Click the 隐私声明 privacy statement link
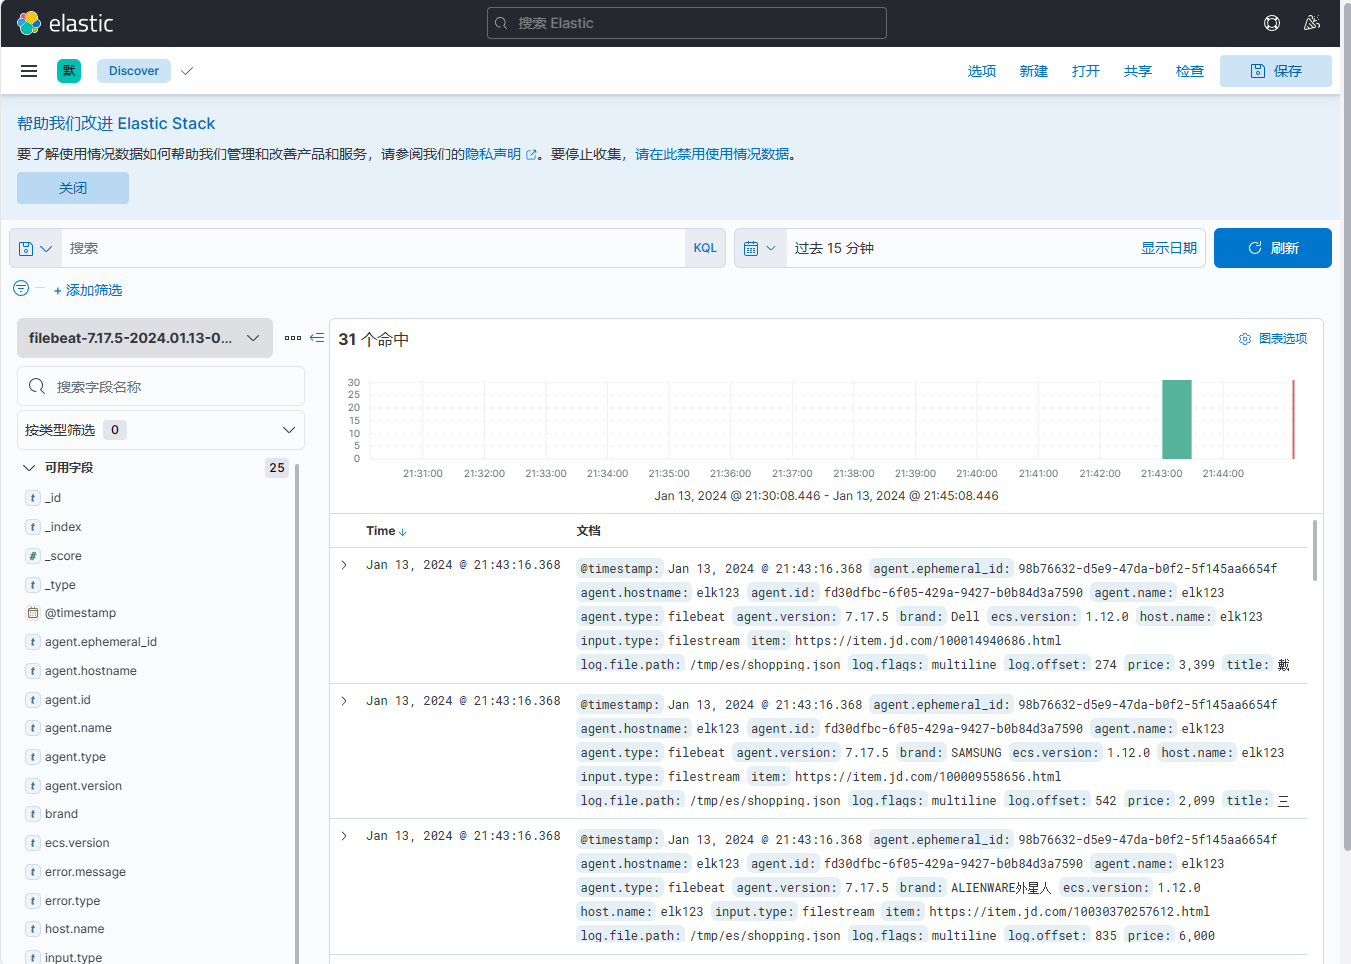 [x=493, y=154]
